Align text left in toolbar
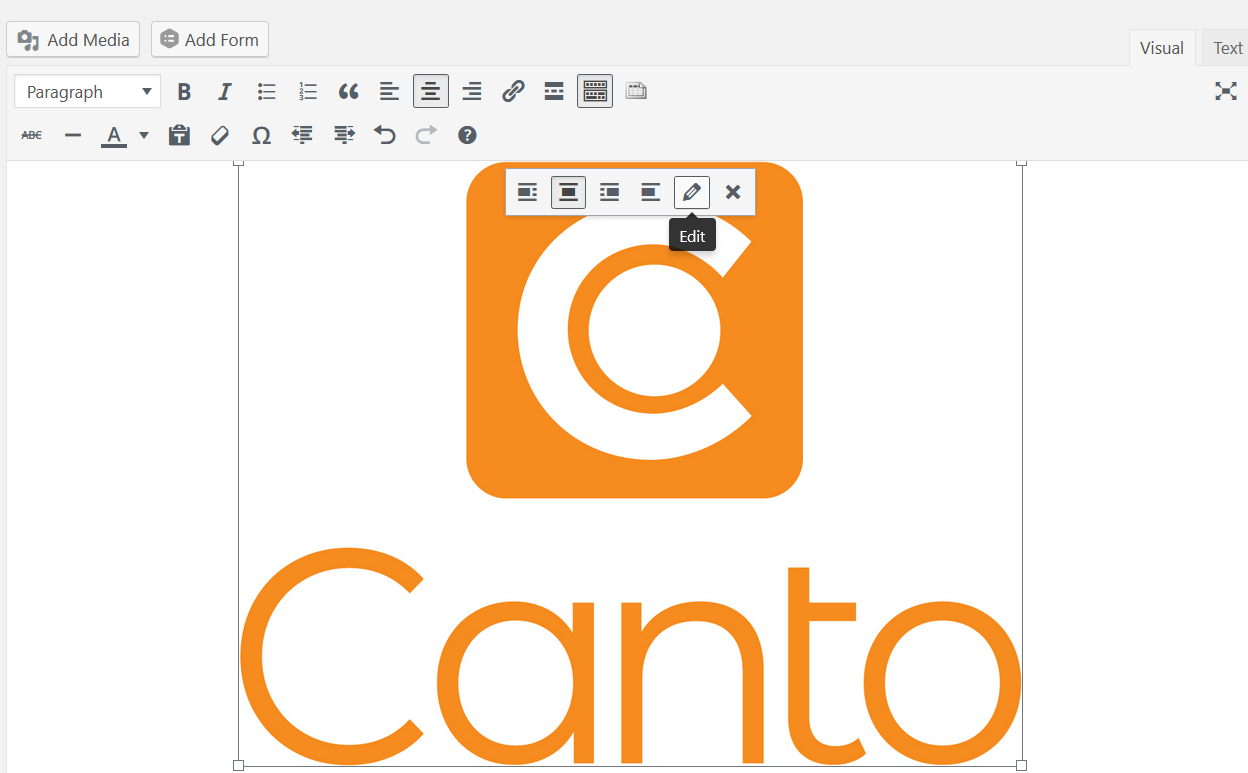1248x773 pixels. coord(389,92)
